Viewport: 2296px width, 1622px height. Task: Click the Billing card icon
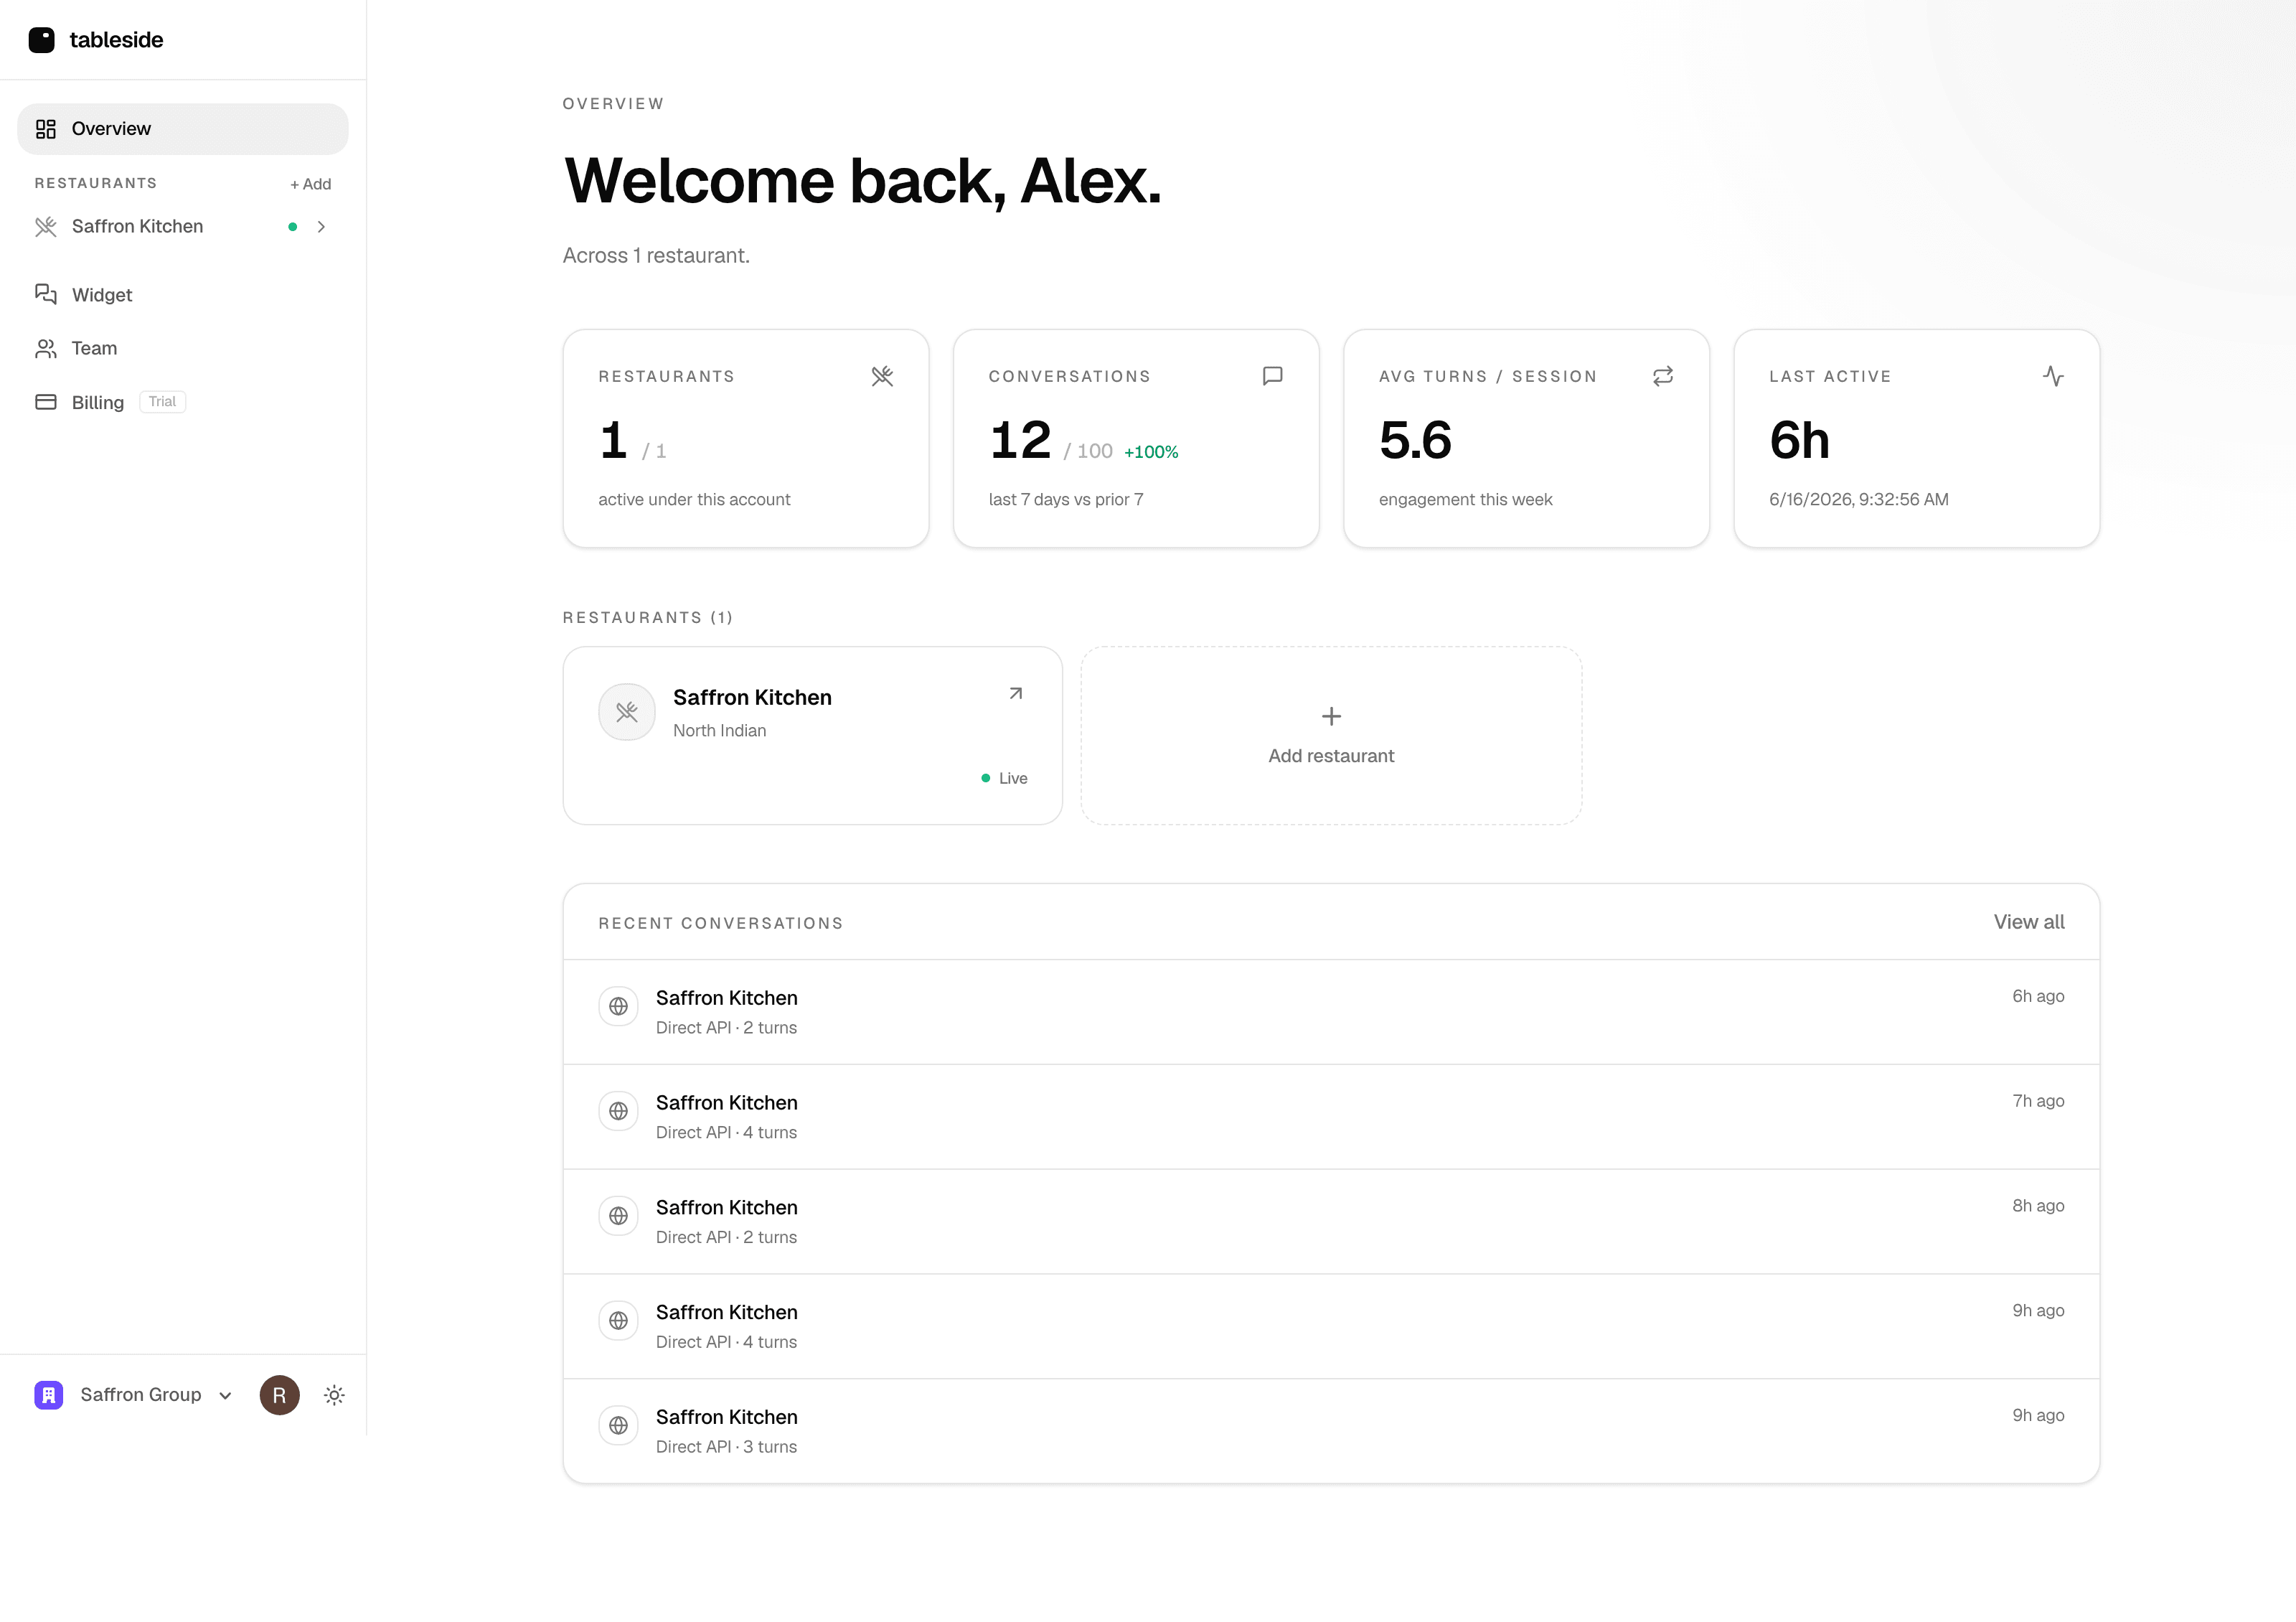pos(46,402)
